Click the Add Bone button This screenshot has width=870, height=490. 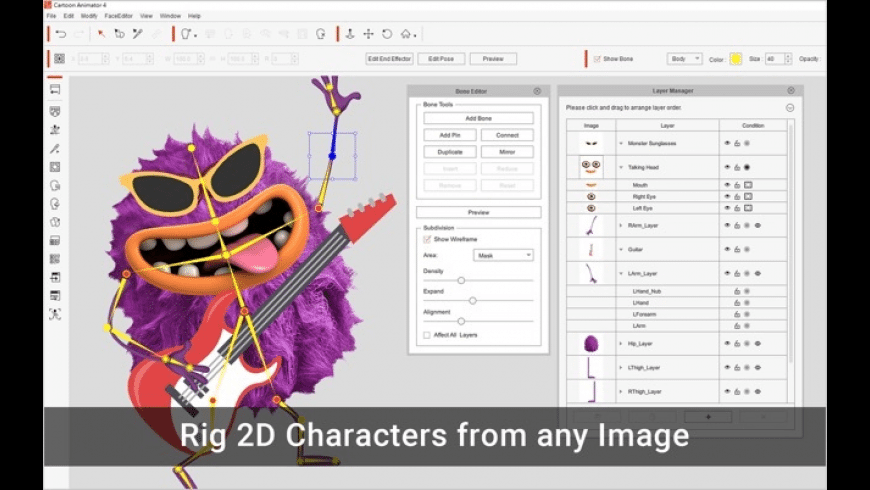tap(478, 118)
